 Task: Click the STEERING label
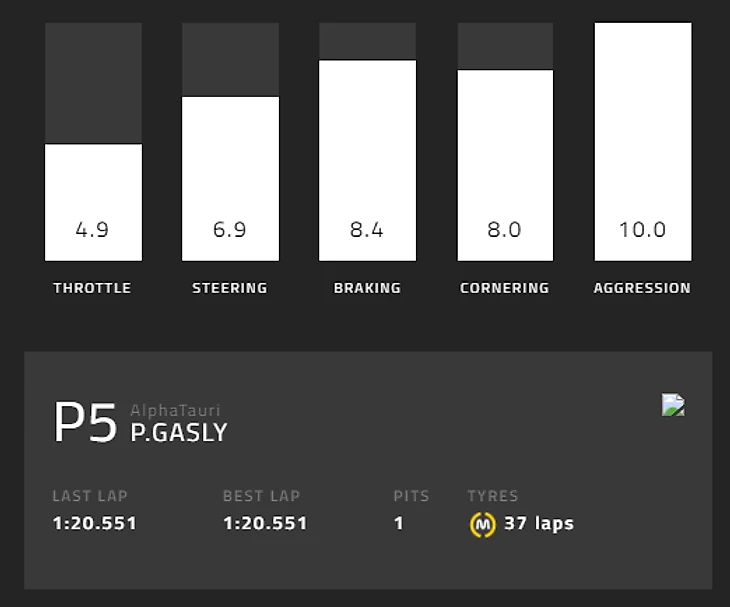click(x=230, y=288)
